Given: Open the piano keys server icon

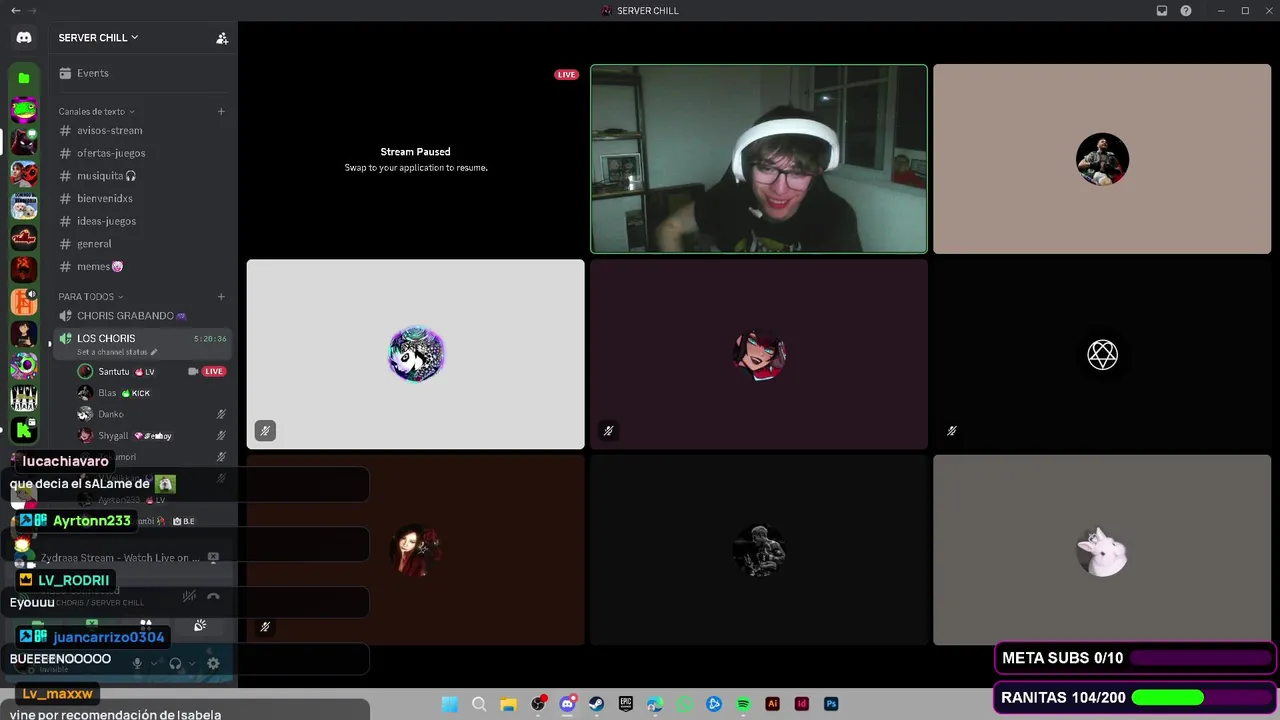Looking at the screenshot, I should tap(24, 398).
